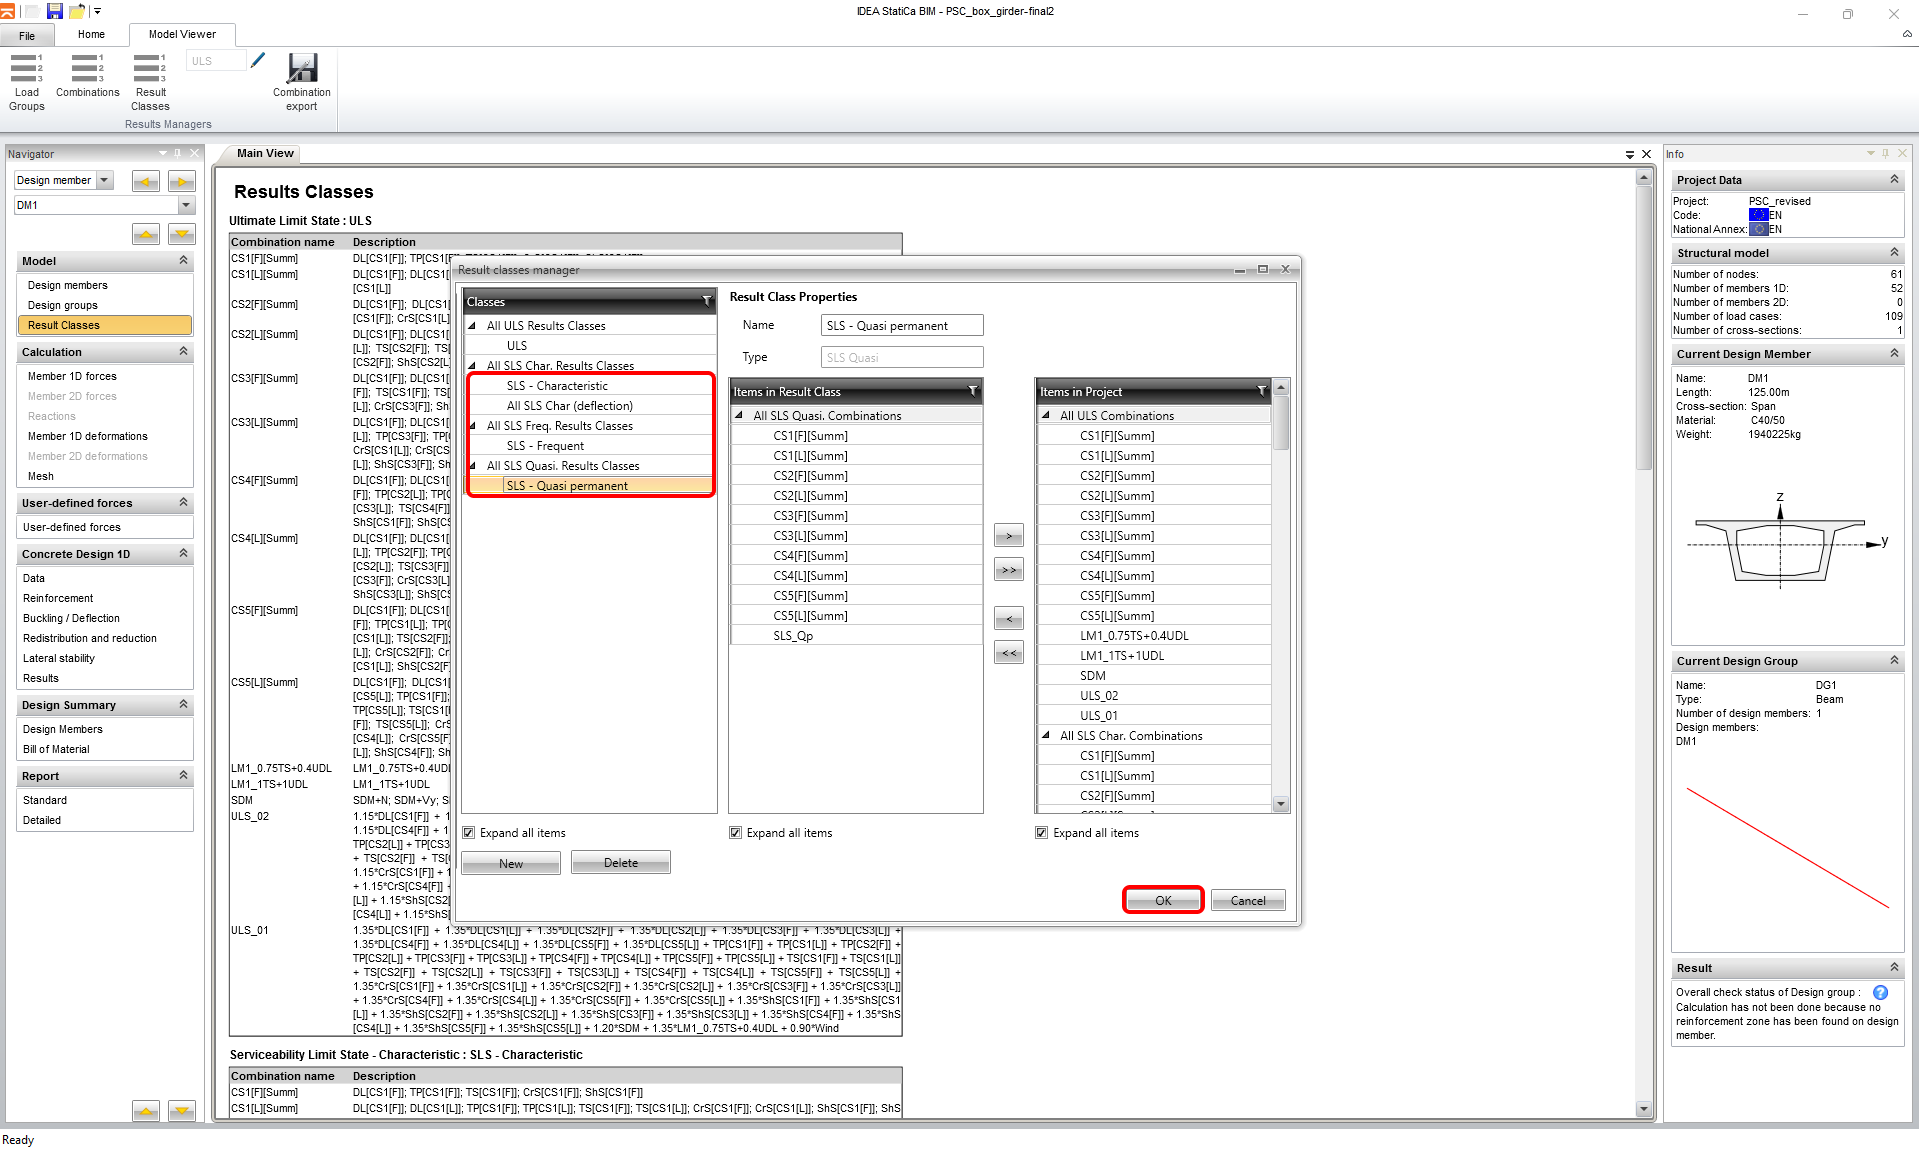This screenshot has height=1152, width=1919.
Task: Collapse All SLS Quasi. Combinations tree node
Action: pyautogui.click(x=739, y=416)
